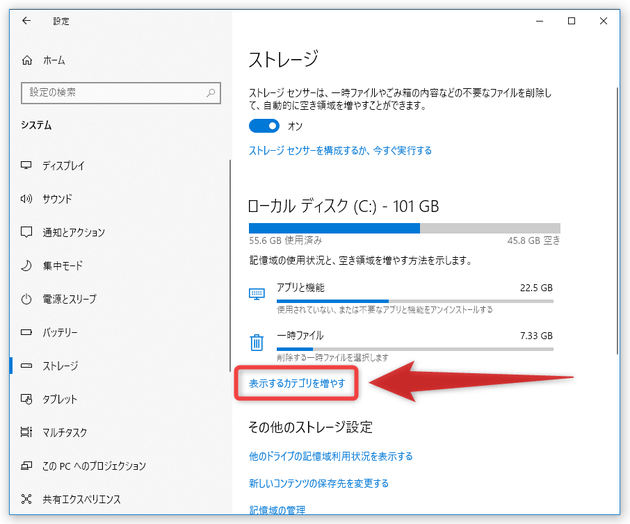630x524 pixels.
Task: Click the 22.5 GB apps size value
Action: [536, 288]
